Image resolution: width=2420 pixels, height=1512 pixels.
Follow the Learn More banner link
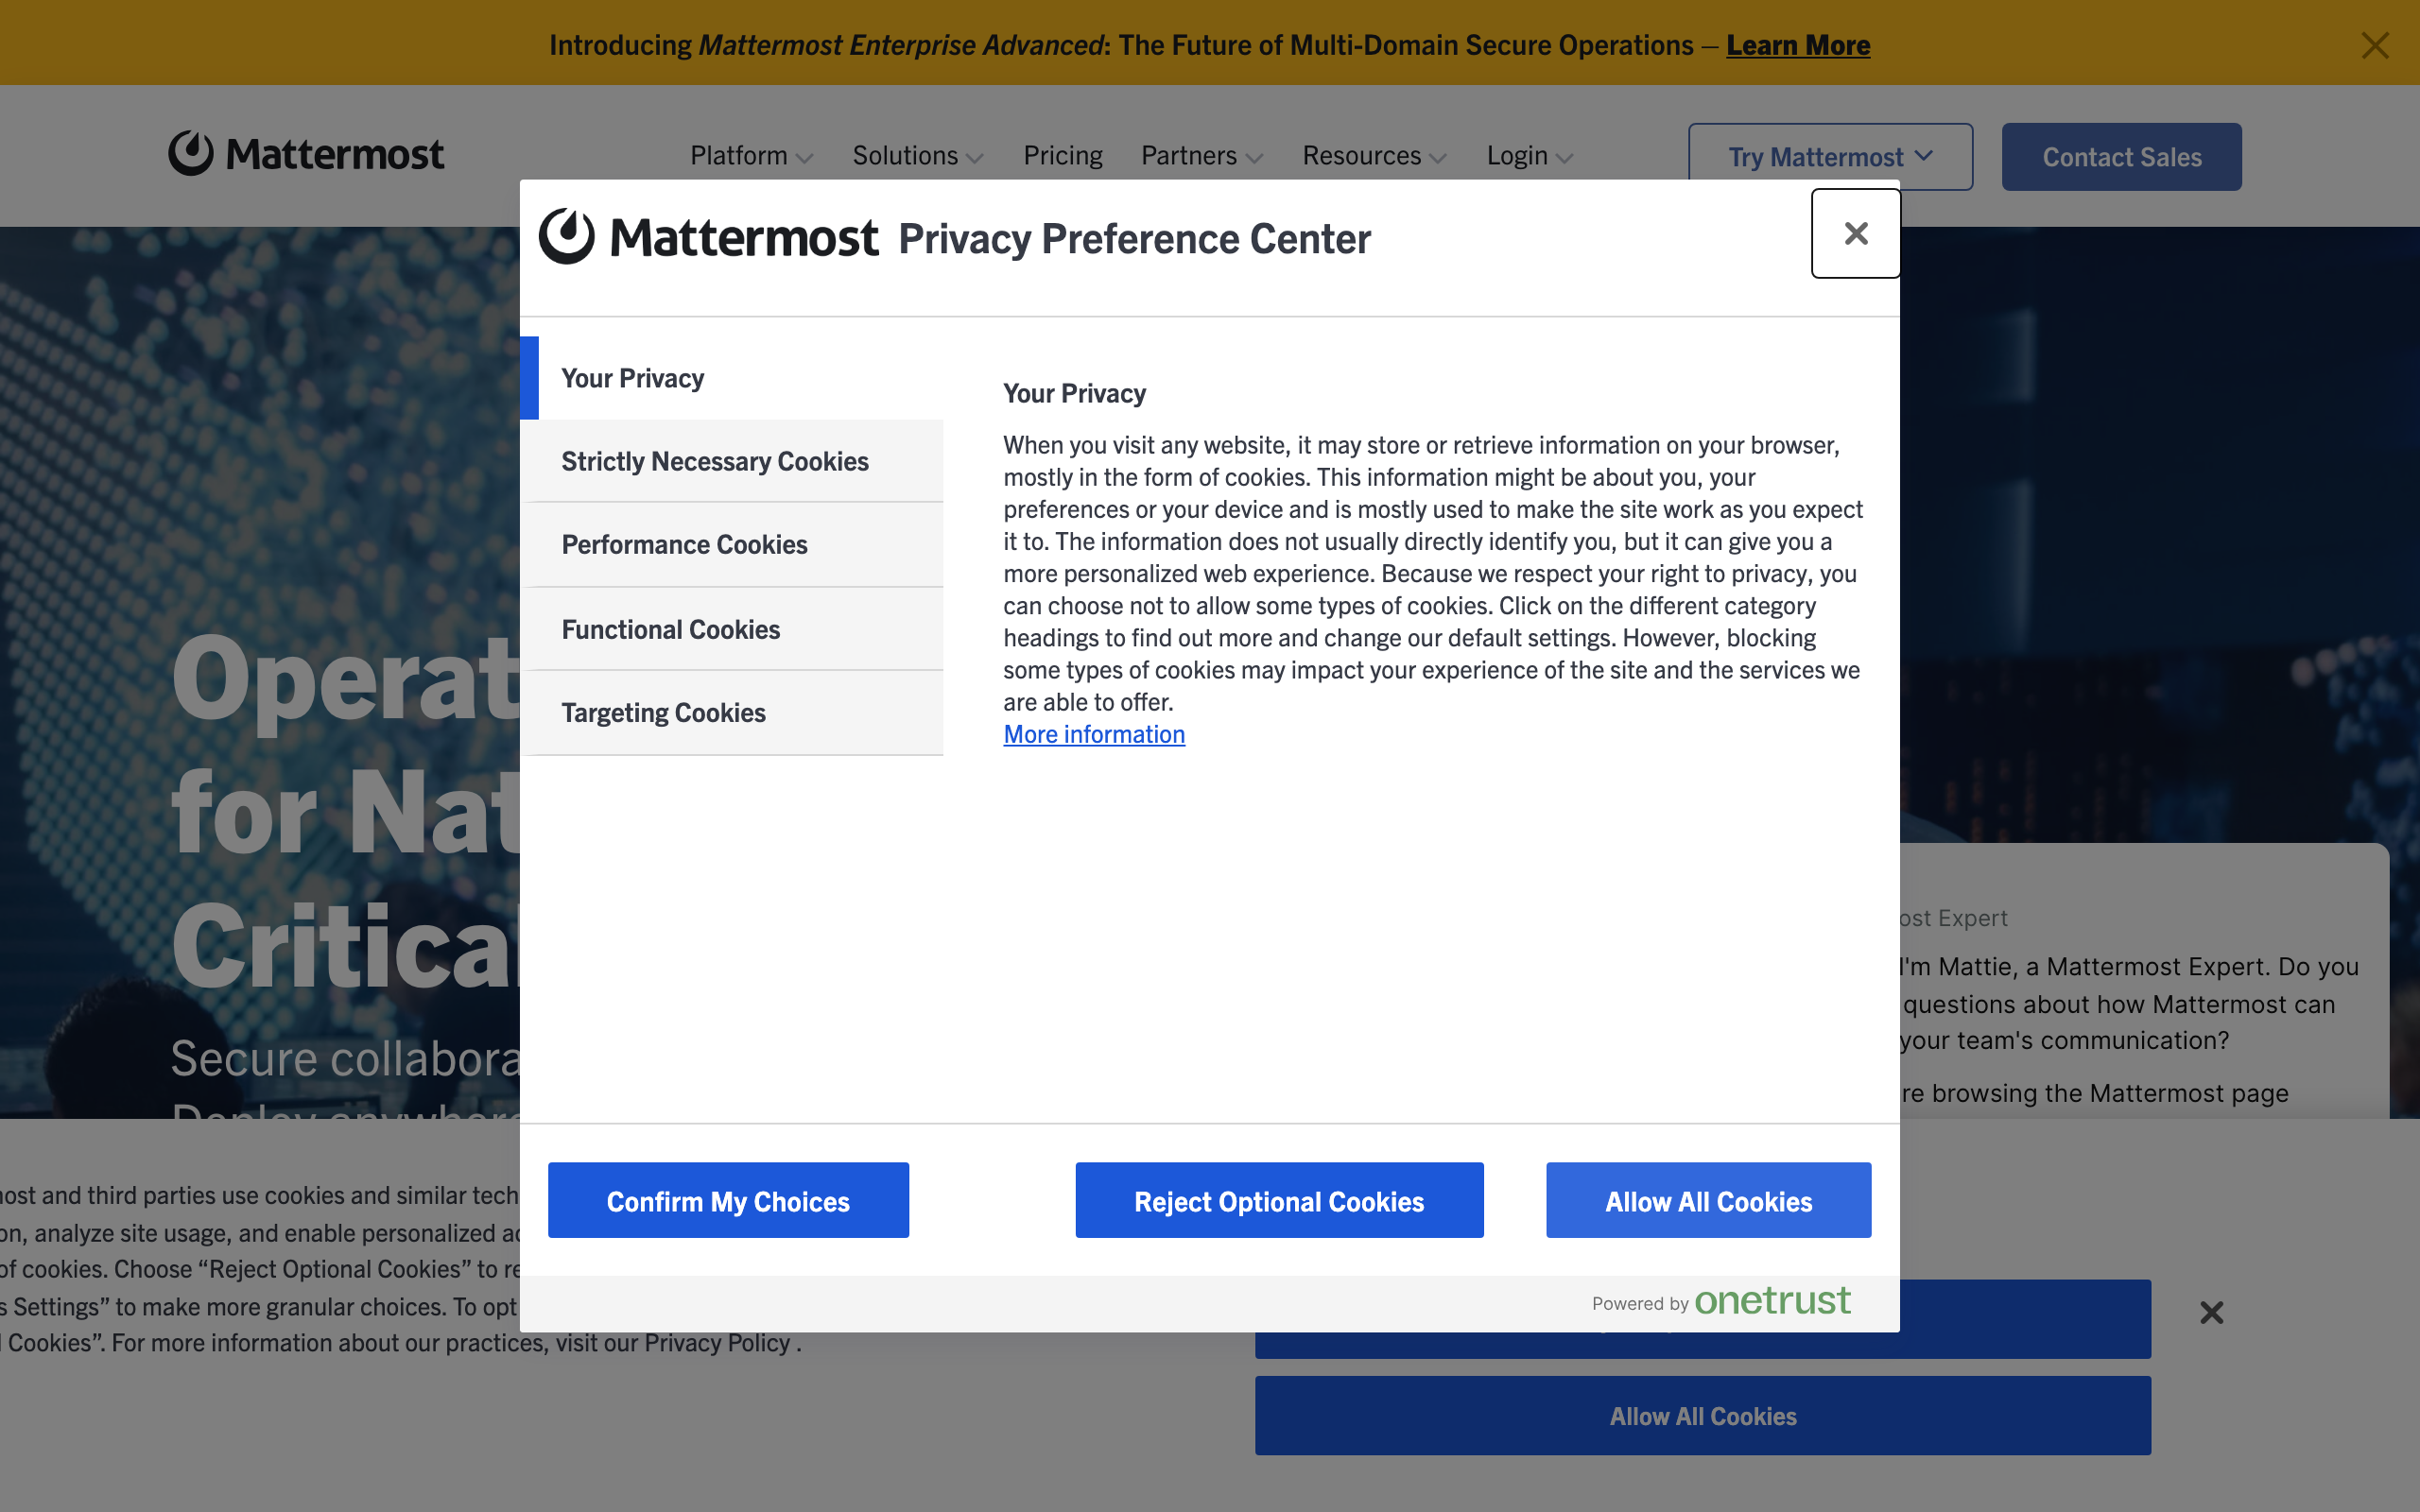tap(1797, 45)
